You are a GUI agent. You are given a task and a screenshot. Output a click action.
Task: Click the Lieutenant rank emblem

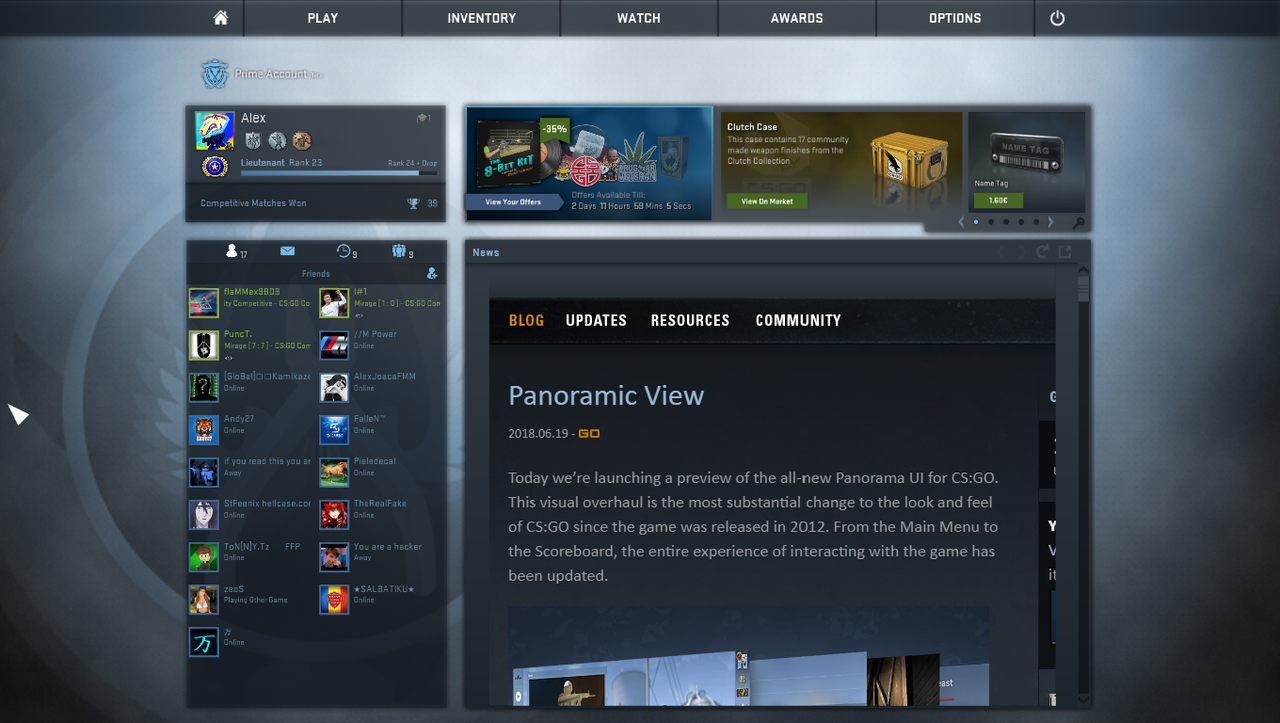click(x=215, y=167)
